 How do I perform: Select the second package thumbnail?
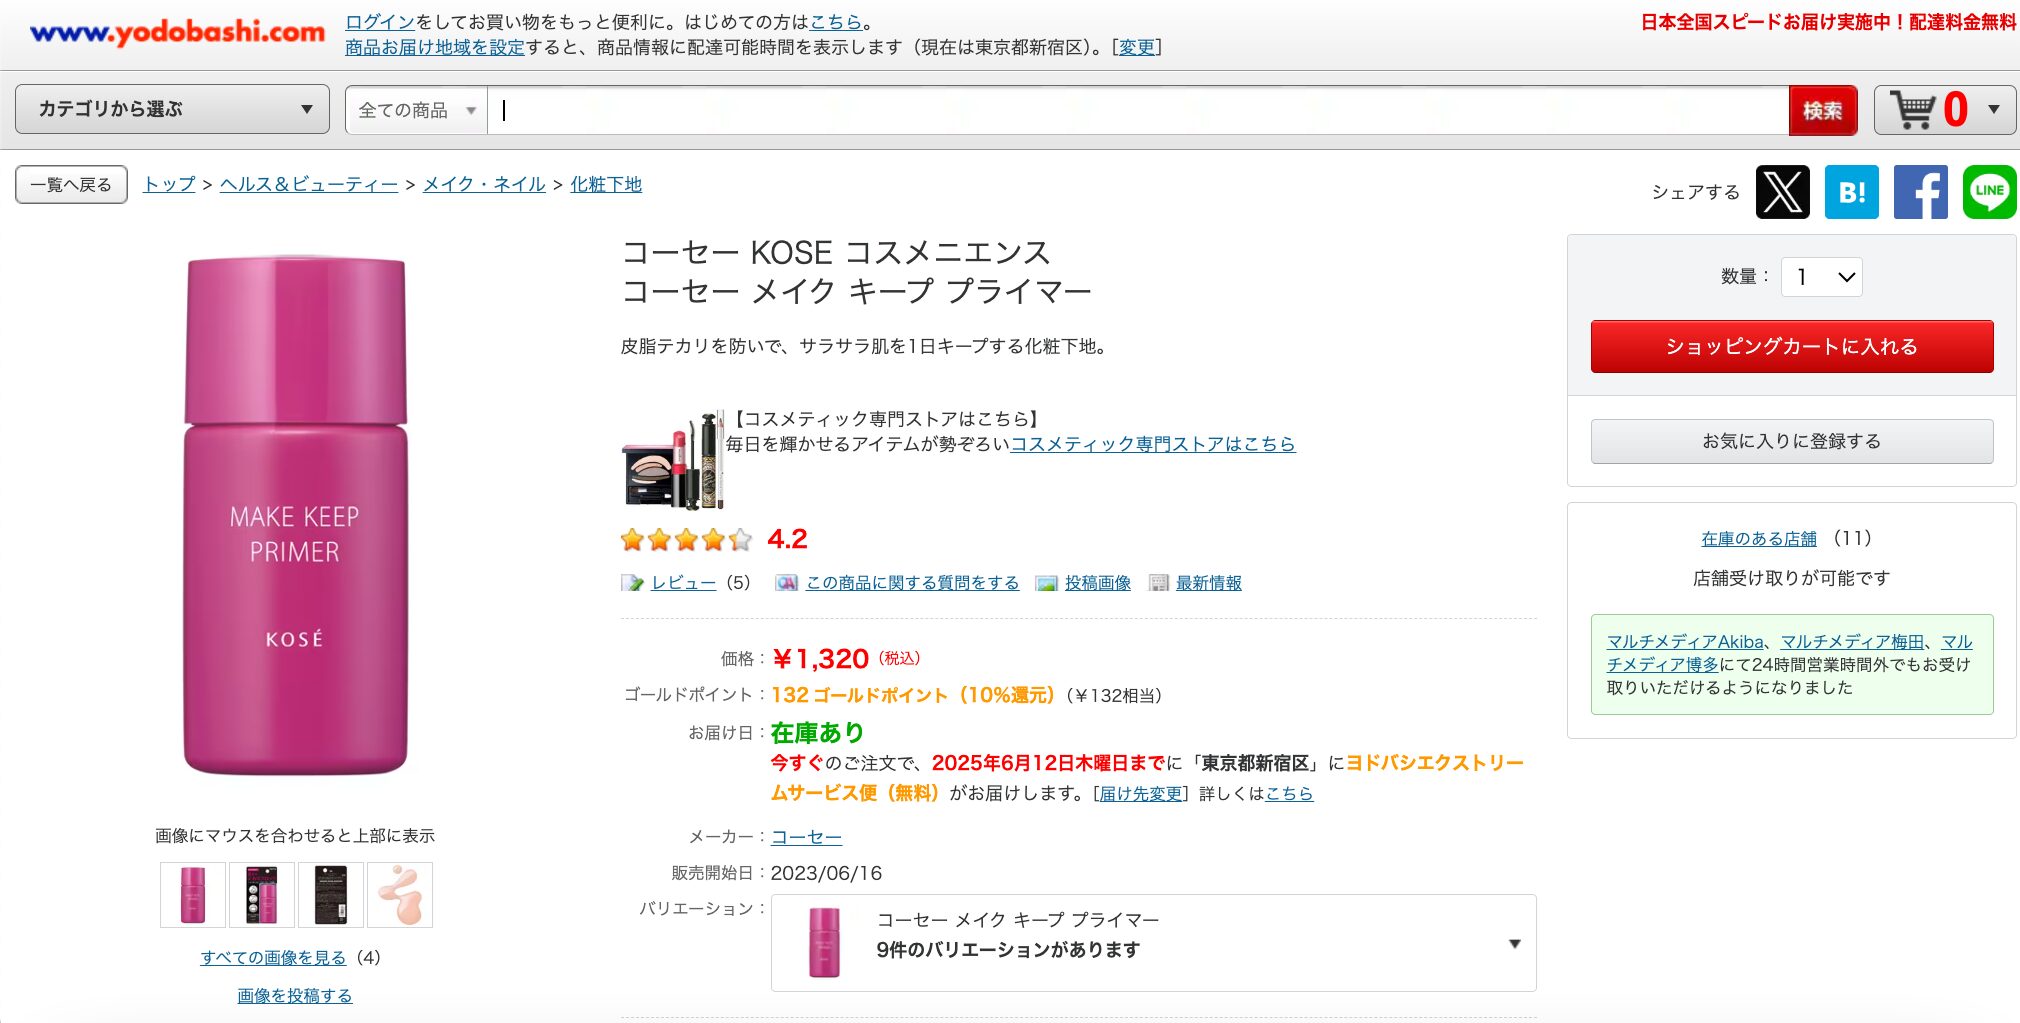coord(262,895)
